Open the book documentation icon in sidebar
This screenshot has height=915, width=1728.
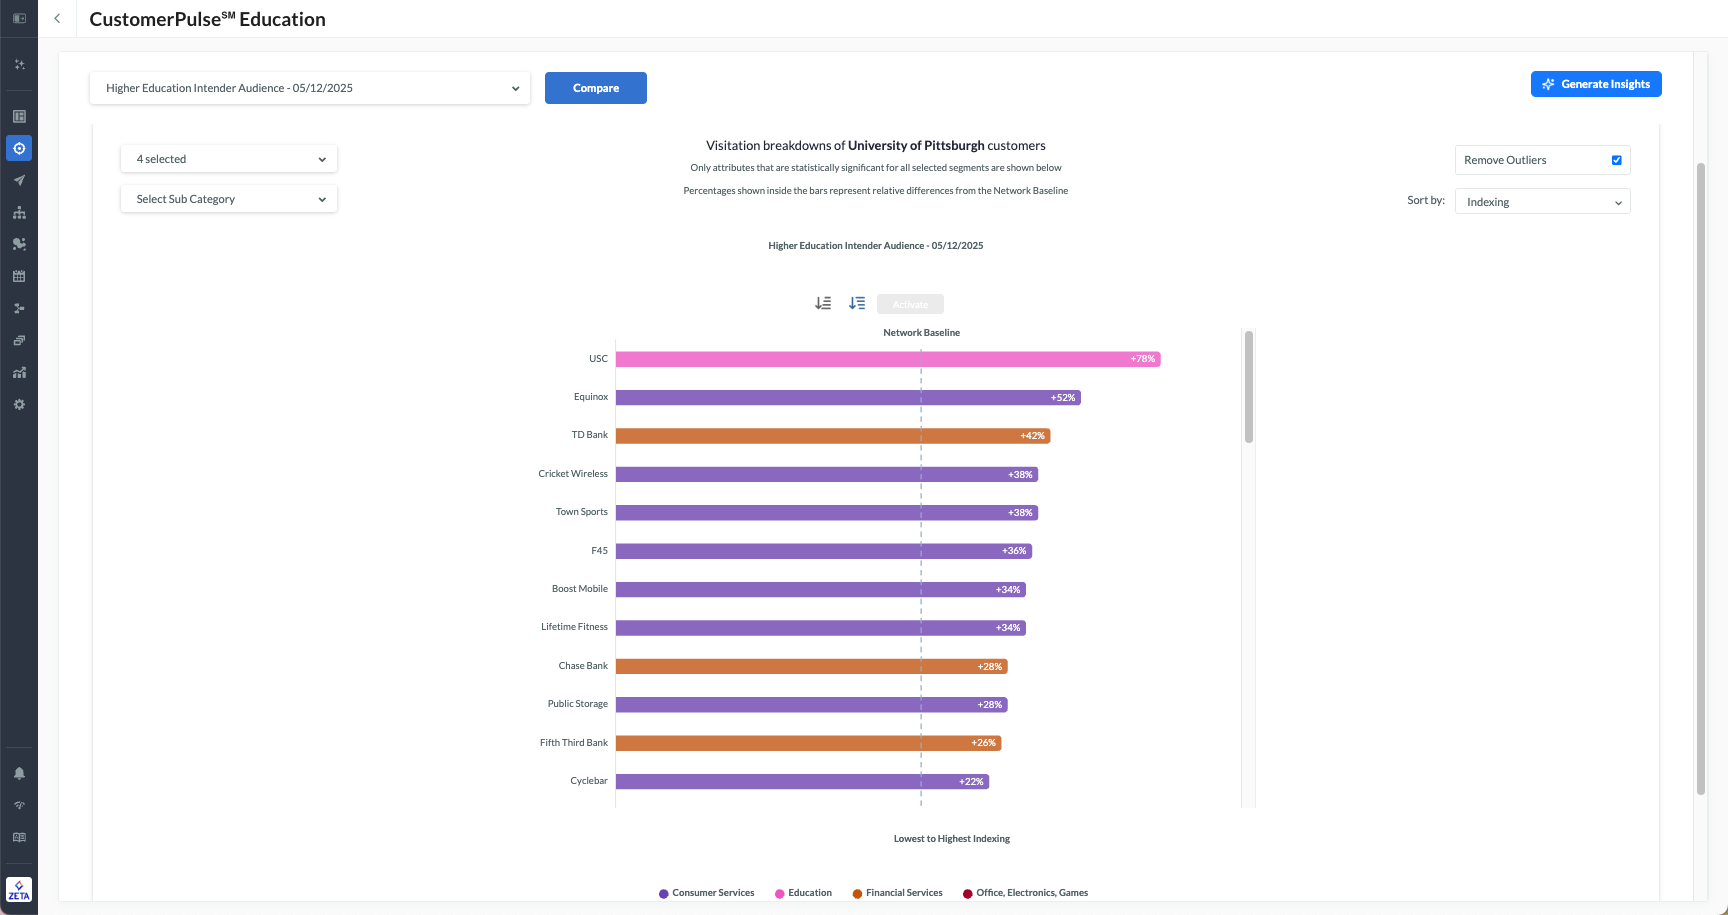pyautogui.click(x=19, y=837)
